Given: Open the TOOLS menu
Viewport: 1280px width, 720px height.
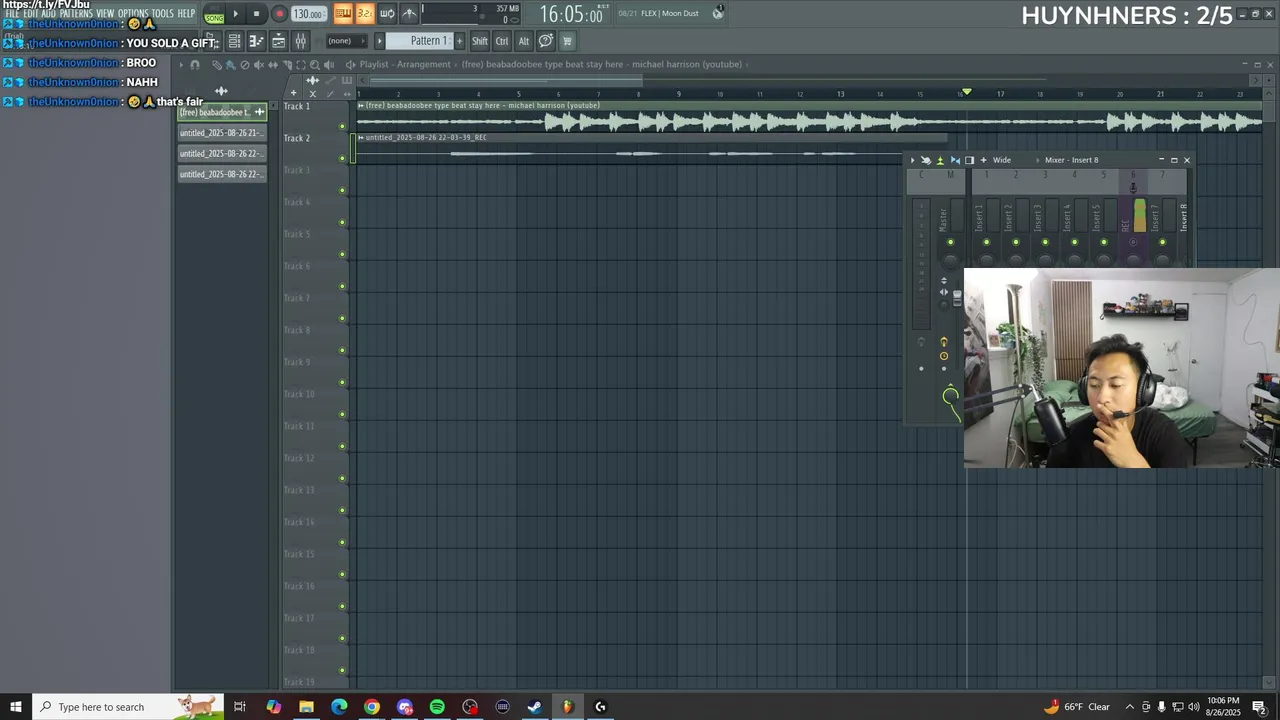Looking at the screenshot, I should tap(162, 14).
